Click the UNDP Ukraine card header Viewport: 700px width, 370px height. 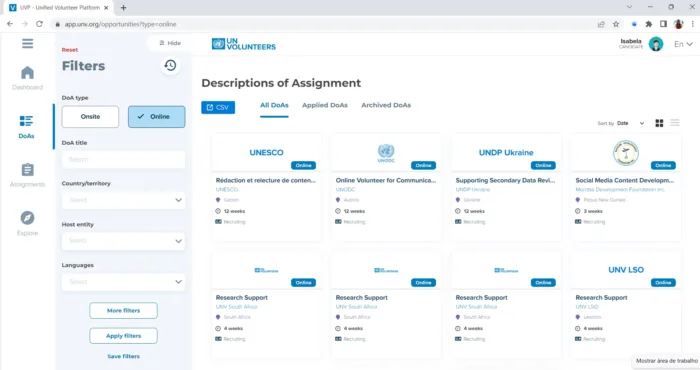point(506,153)
